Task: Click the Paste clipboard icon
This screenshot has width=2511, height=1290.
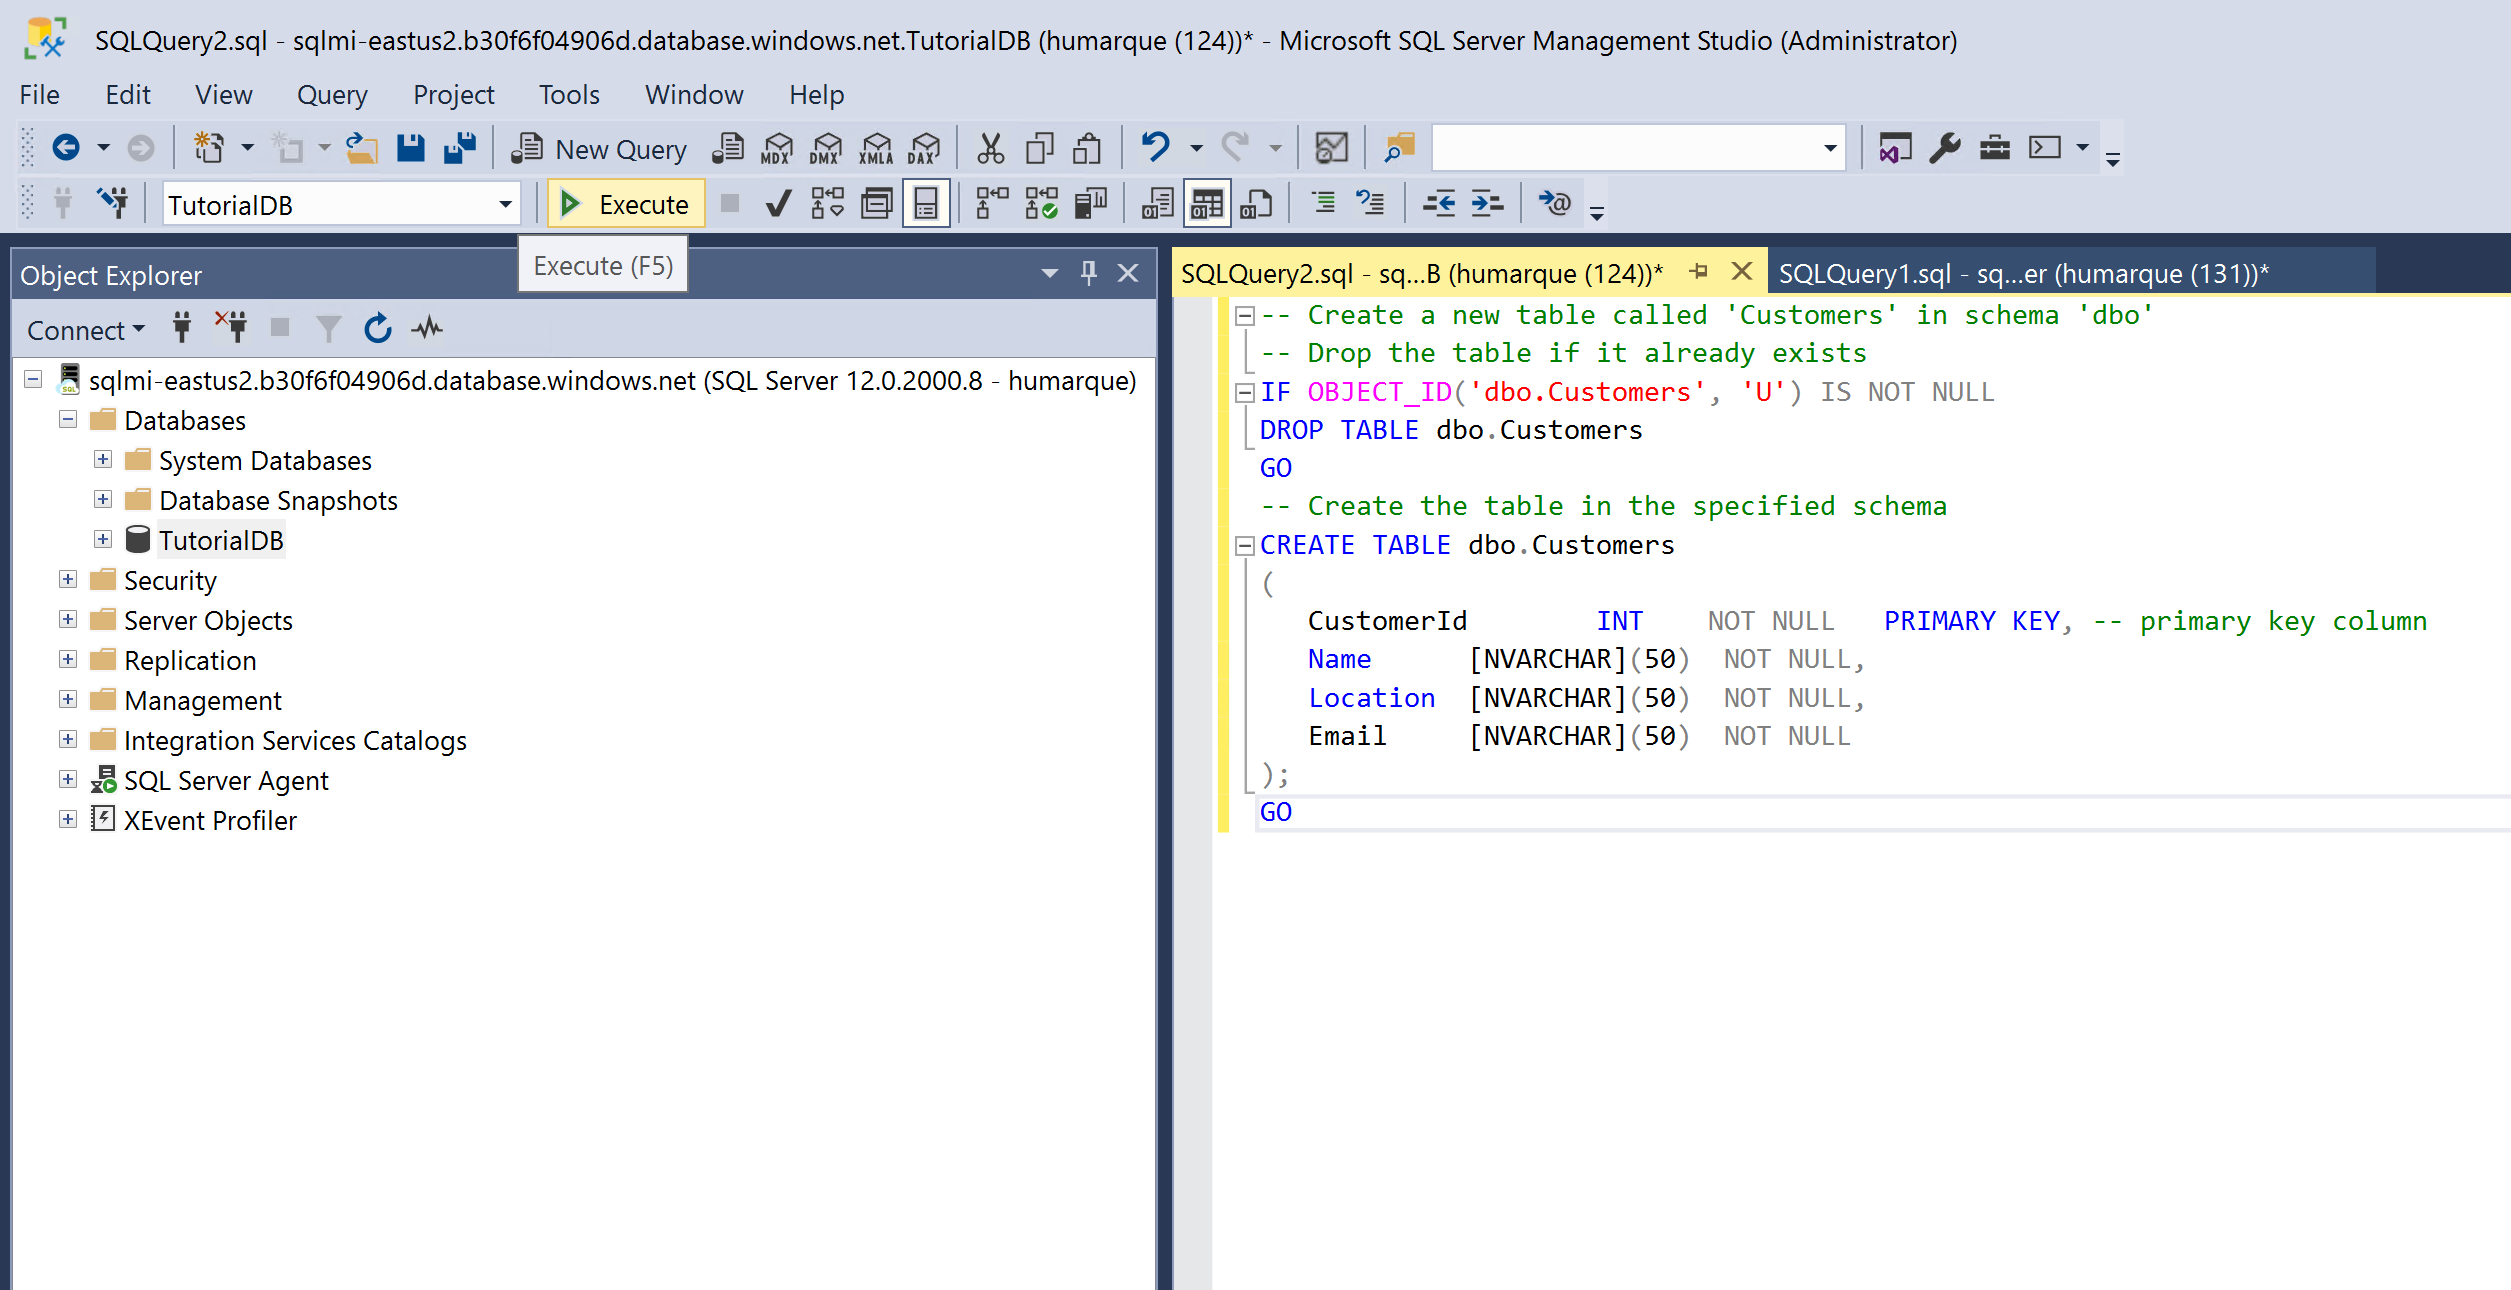Action: pos(1088,148)
